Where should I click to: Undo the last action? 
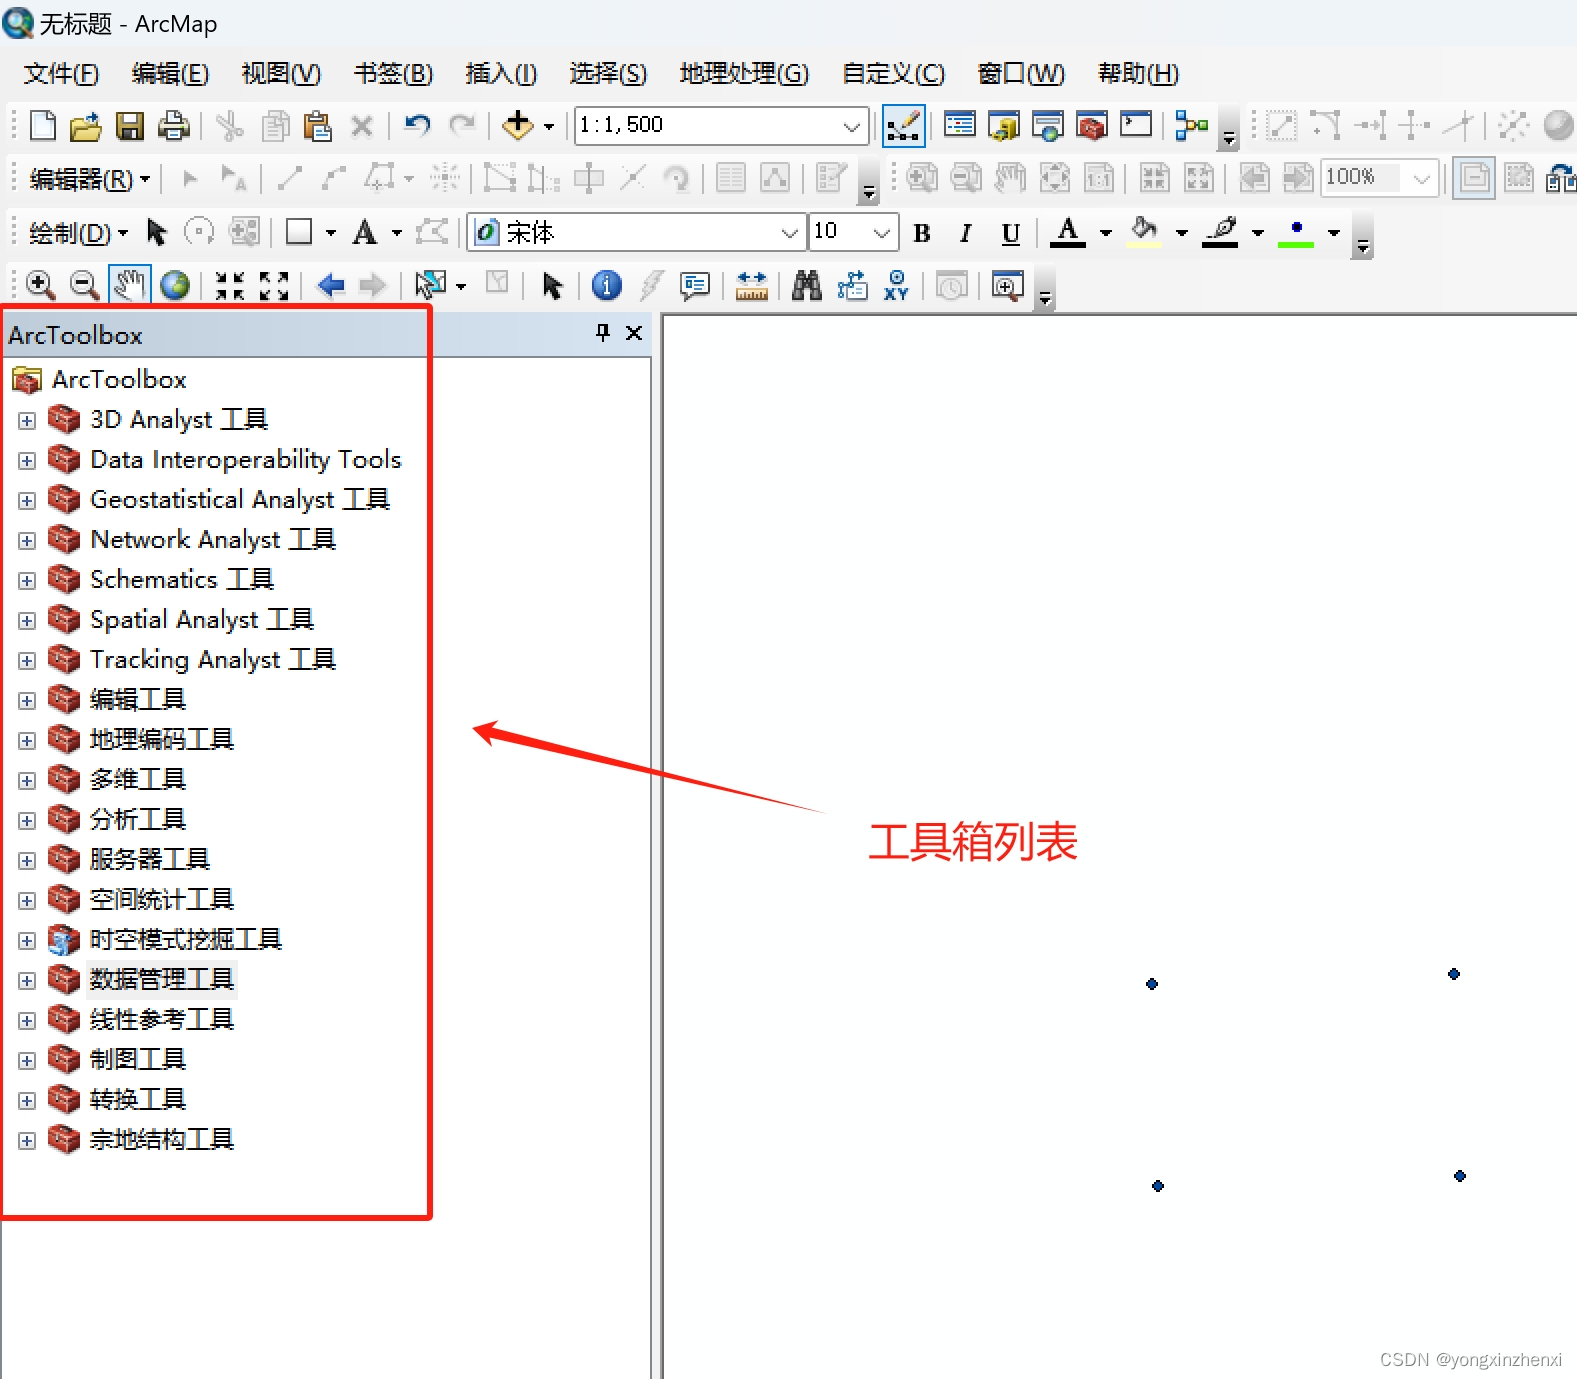click(x=417, y=126)
